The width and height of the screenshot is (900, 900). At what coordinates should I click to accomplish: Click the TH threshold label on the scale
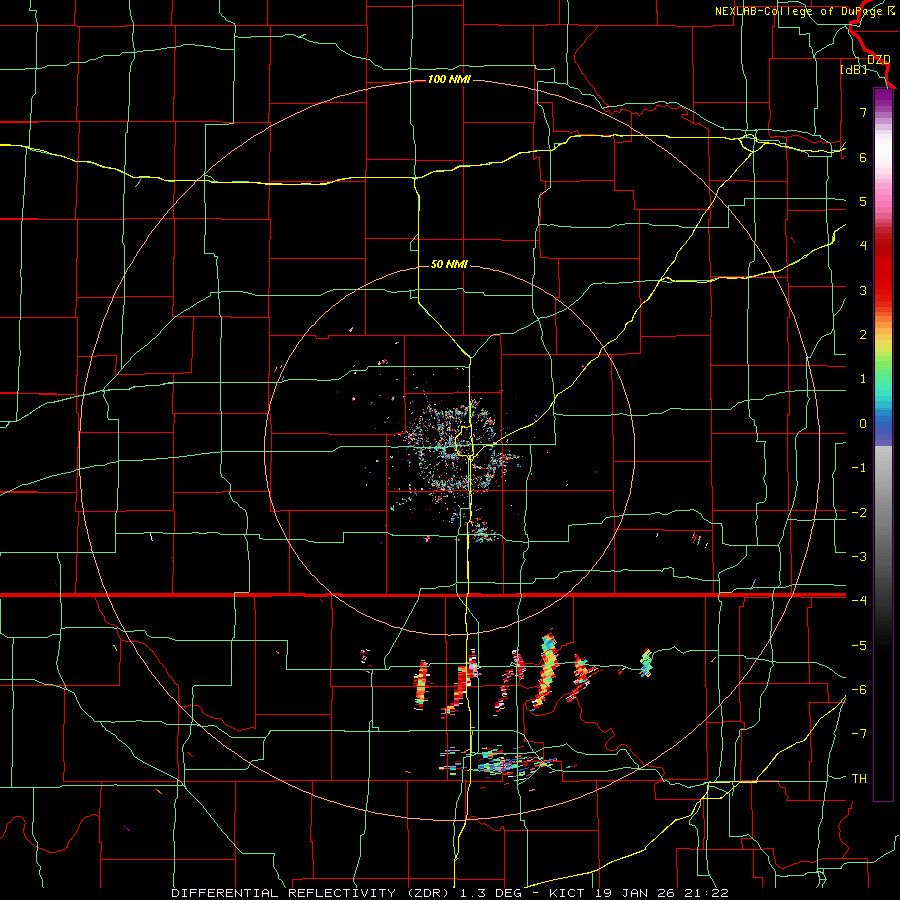point(859,779)
